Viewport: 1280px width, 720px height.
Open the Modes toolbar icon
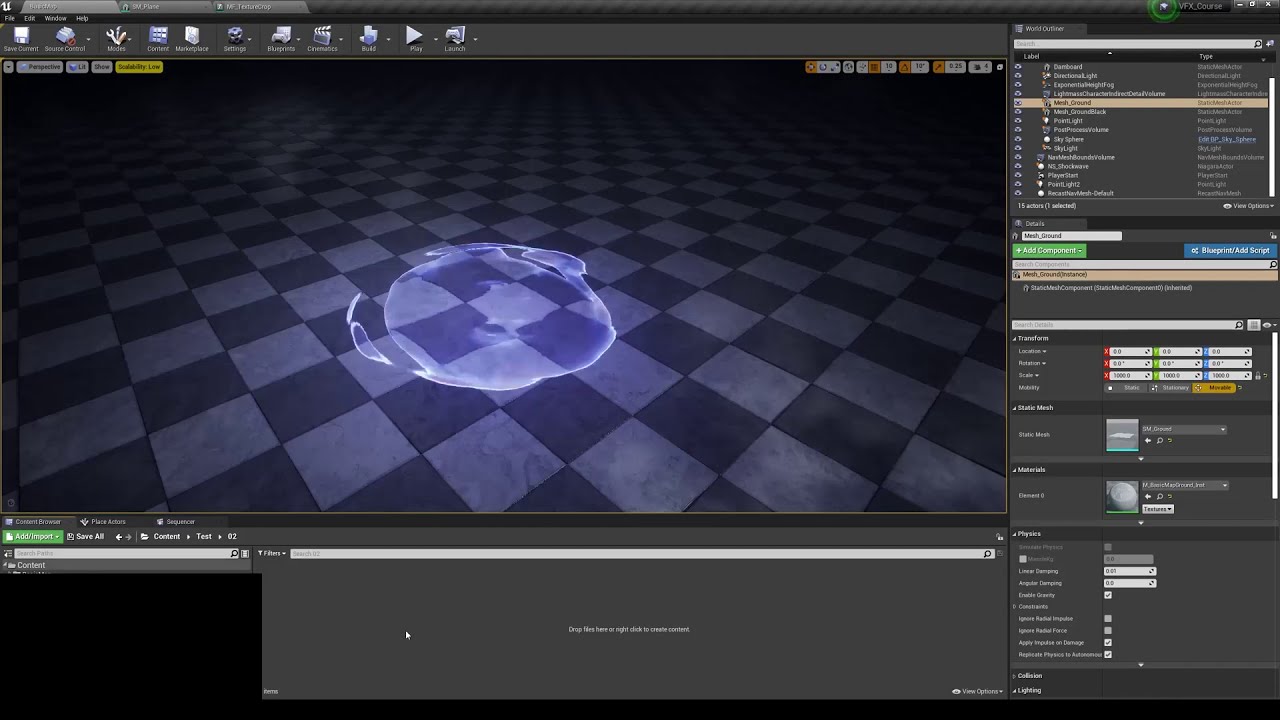(116, 39)
